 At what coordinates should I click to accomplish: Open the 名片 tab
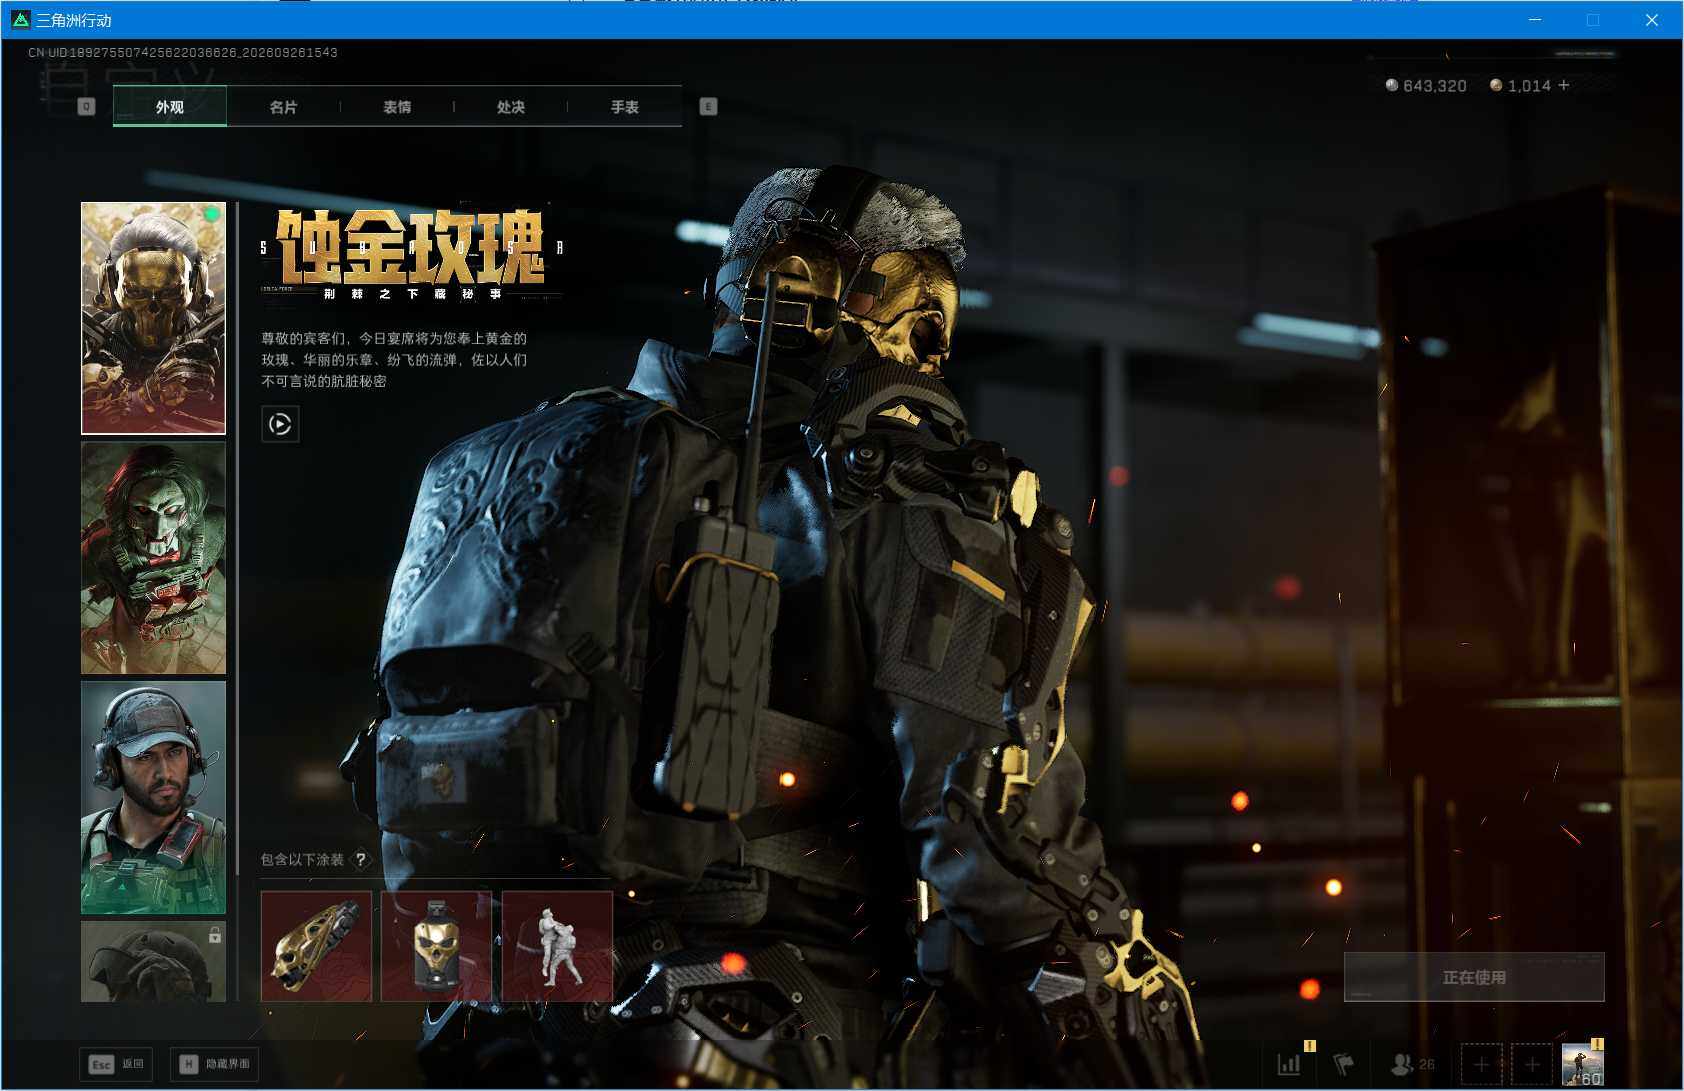click(283, 106)
